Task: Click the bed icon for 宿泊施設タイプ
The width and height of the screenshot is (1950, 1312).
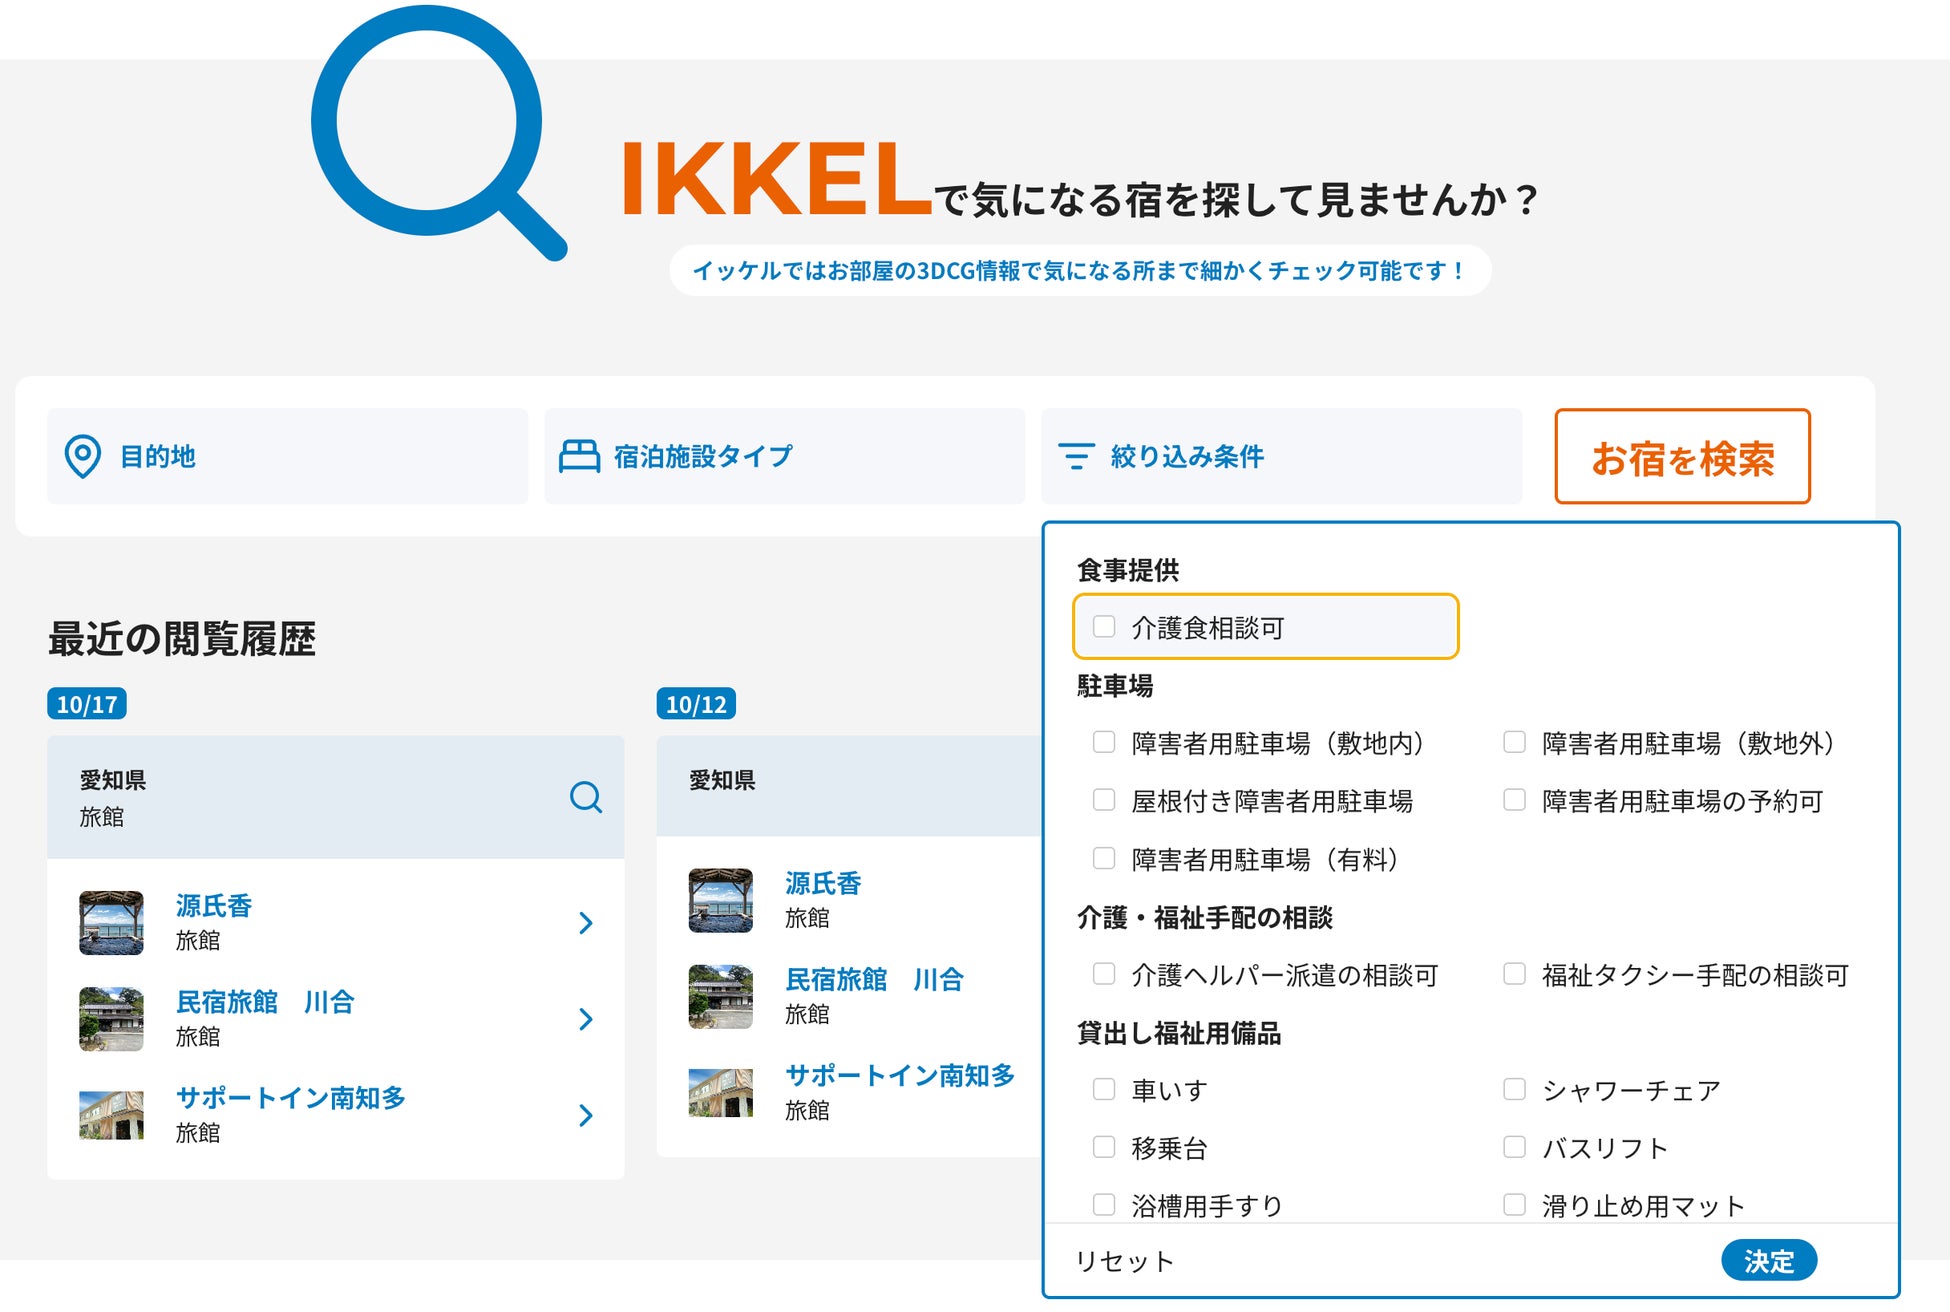Action: [579, 456]
